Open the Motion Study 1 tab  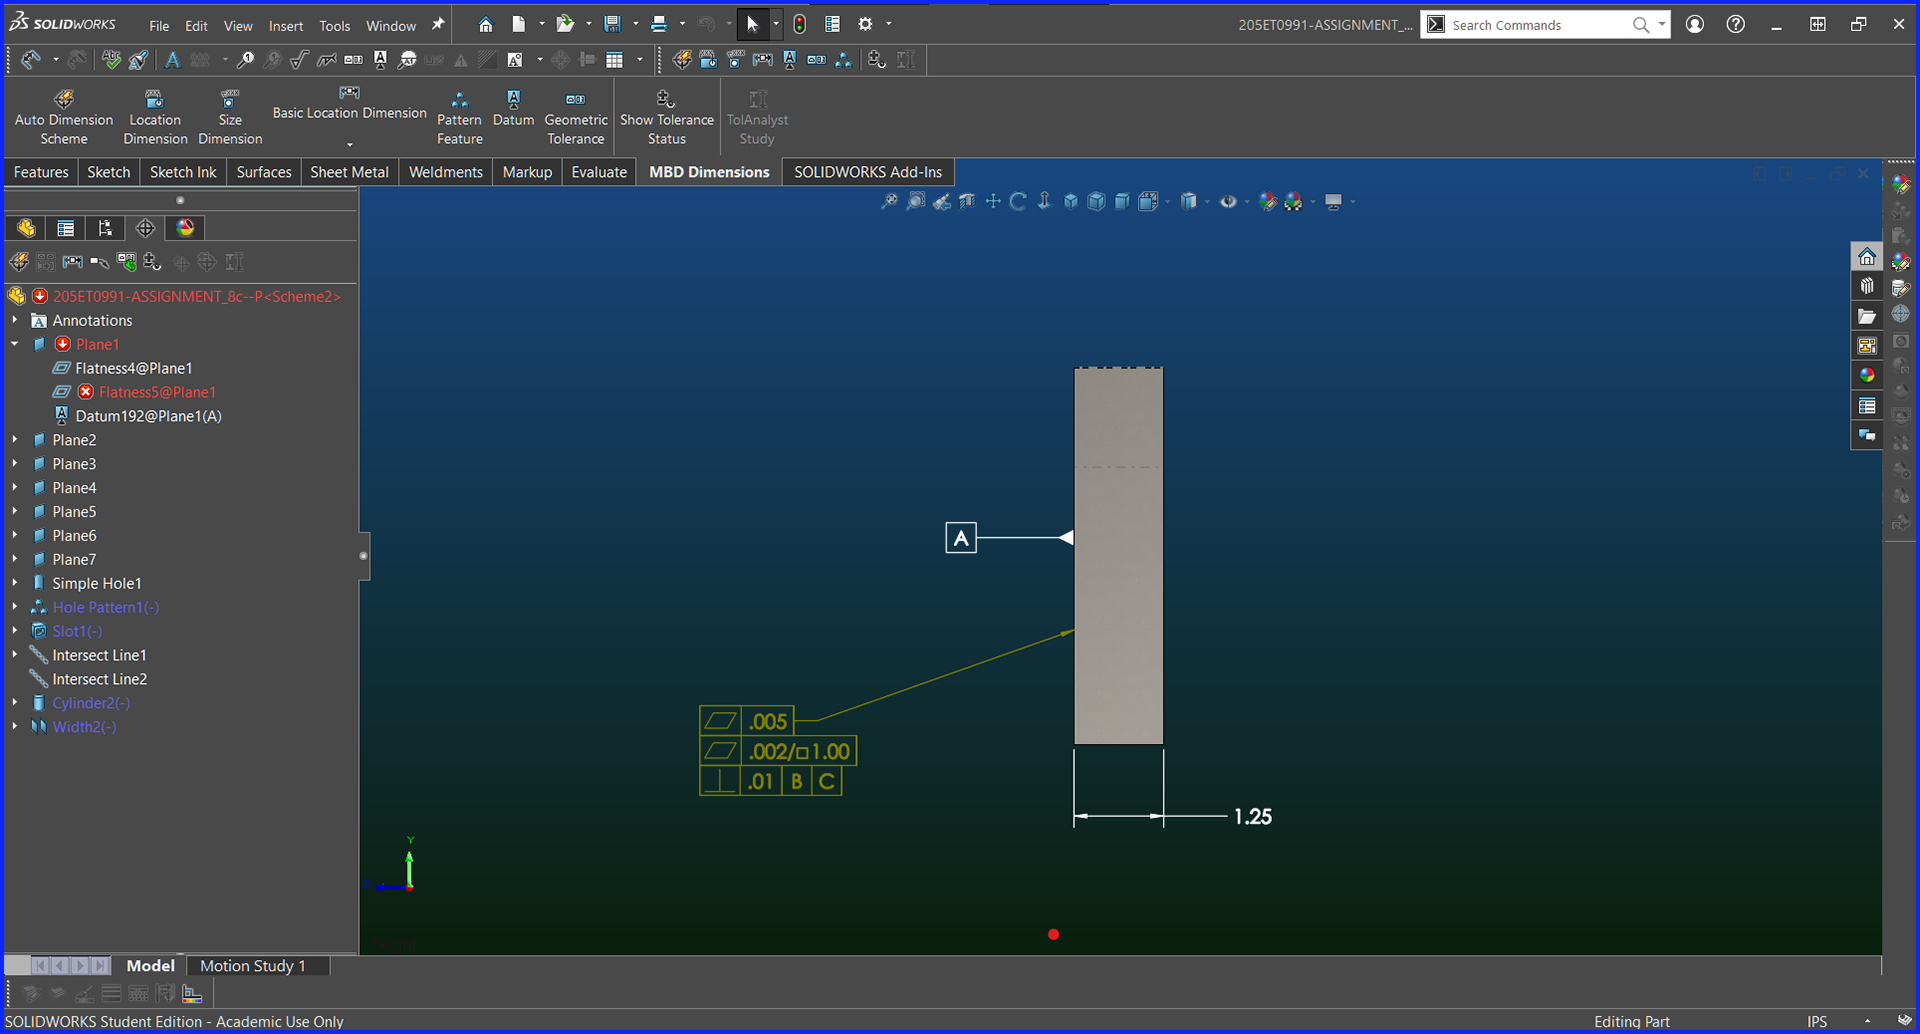[252, 966]
